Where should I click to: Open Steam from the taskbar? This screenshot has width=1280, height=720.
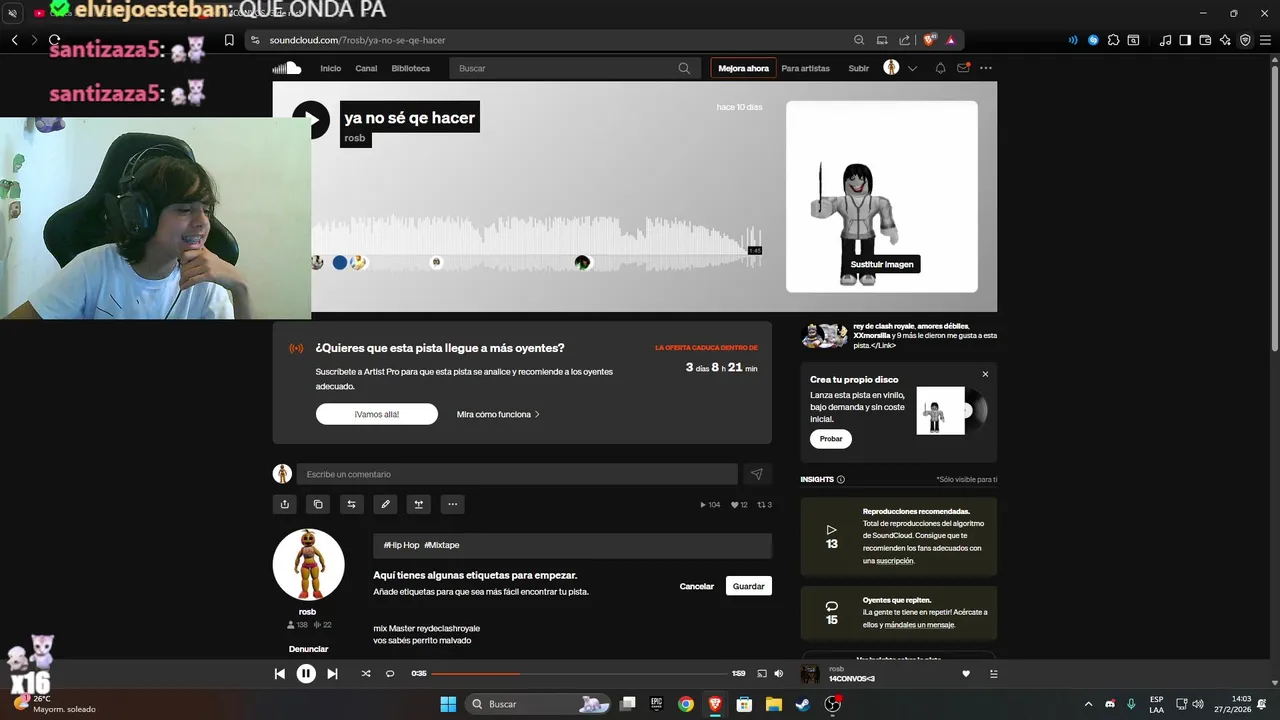tap(802, 704)
